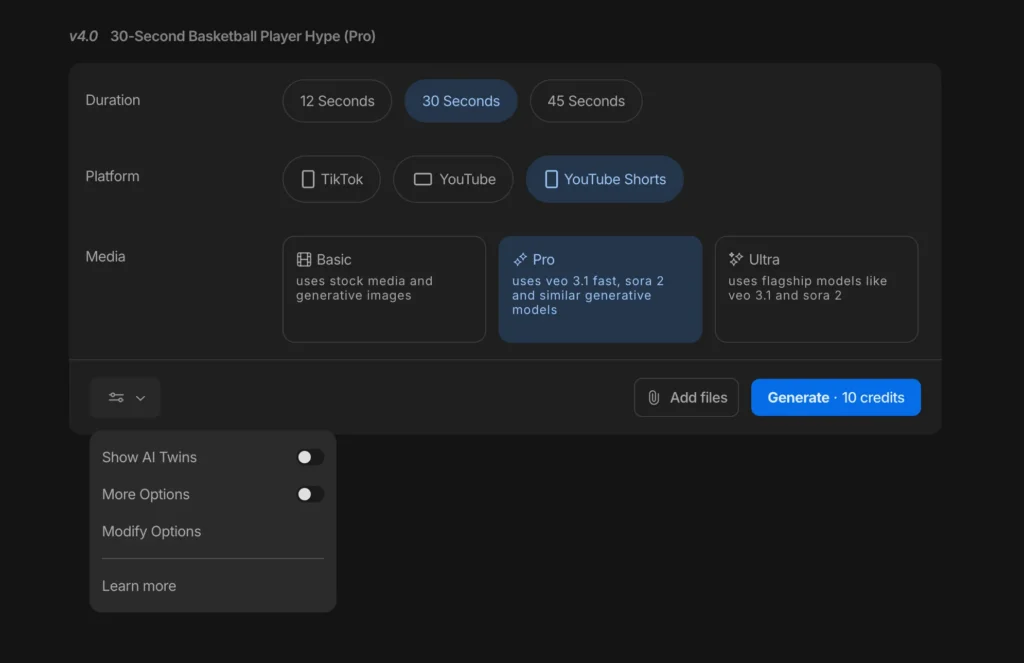Click the 30-Second Basketball Player Hype title
This screenshot has height=663, width=1024.
245,36
